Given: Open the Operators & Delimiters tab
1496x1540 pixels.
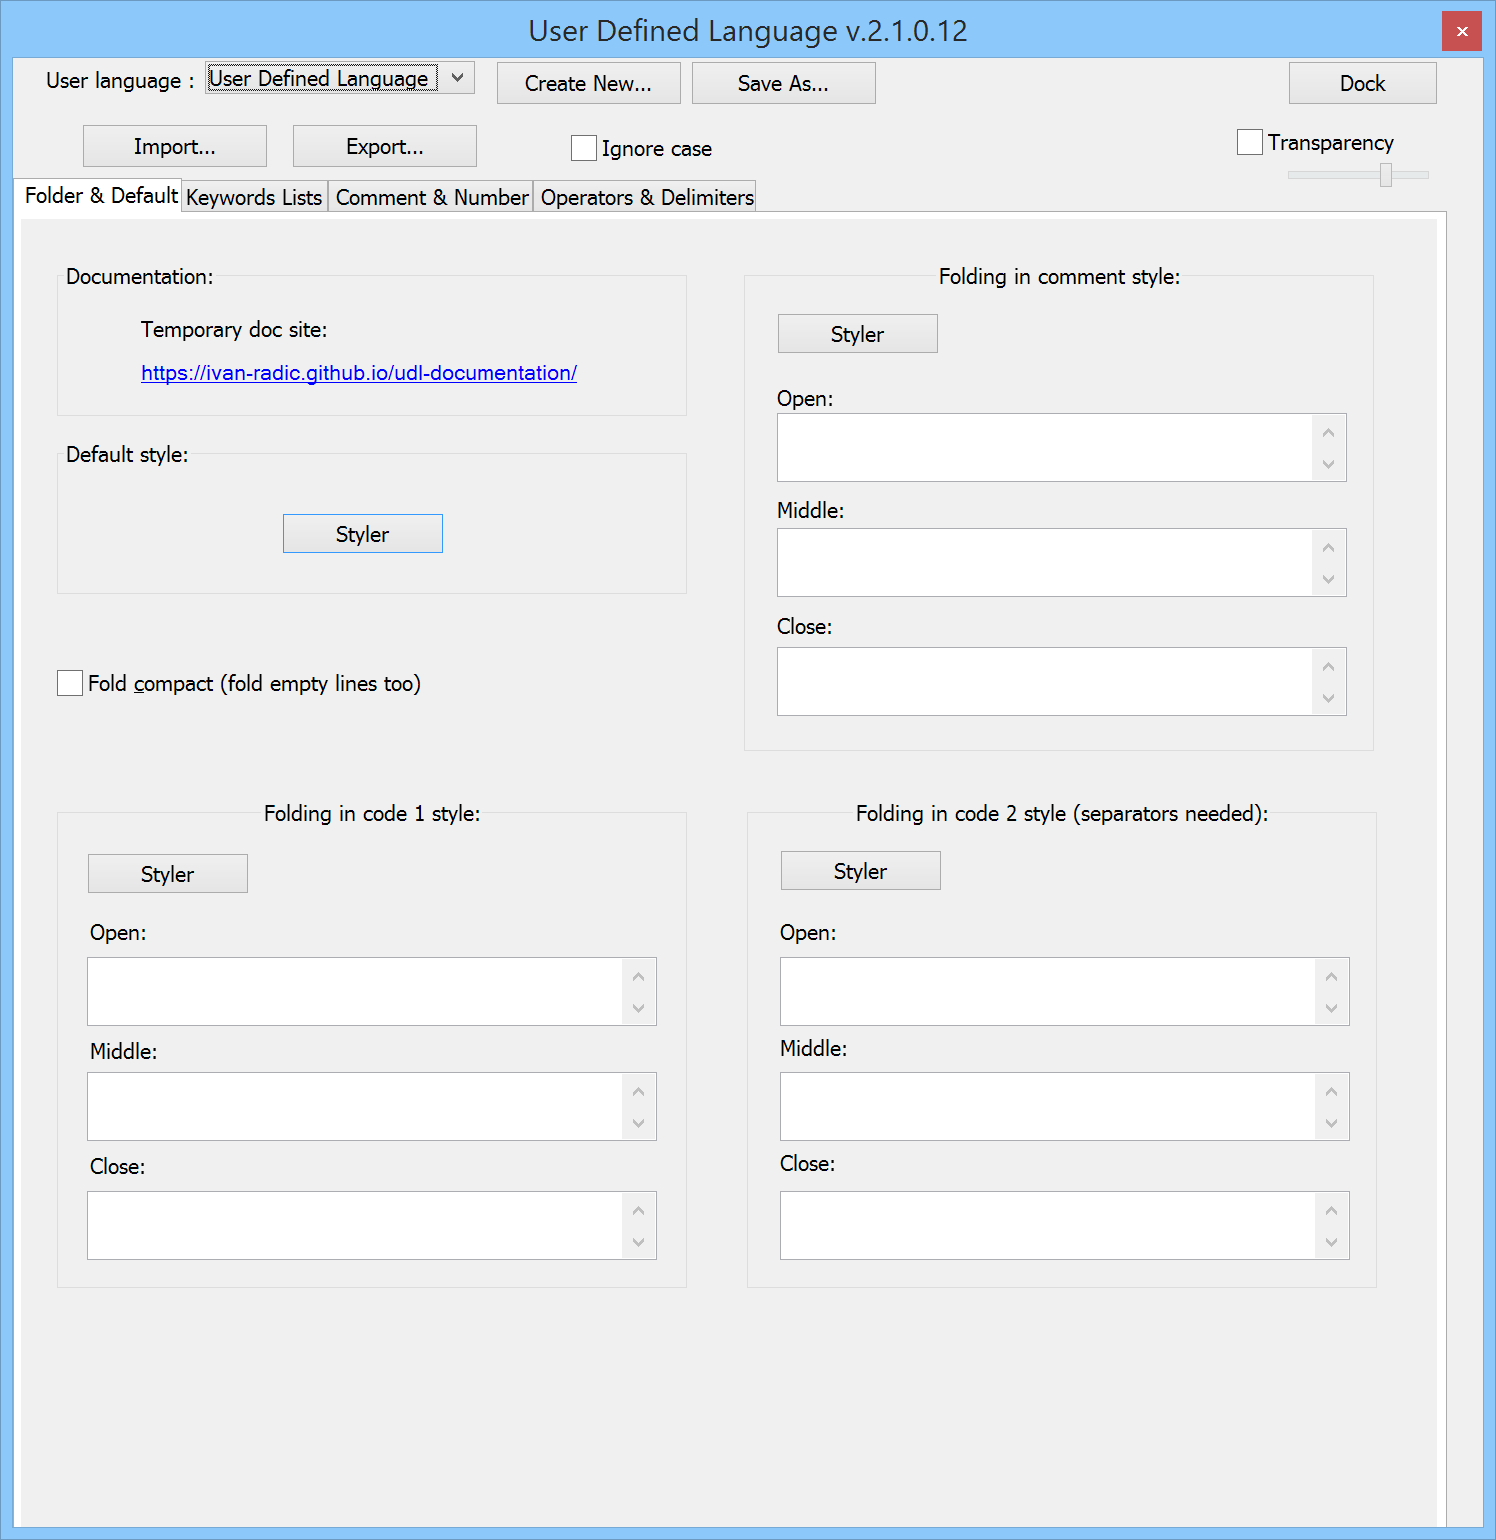Looking at the screenshot, I should [x=645, y=196].
